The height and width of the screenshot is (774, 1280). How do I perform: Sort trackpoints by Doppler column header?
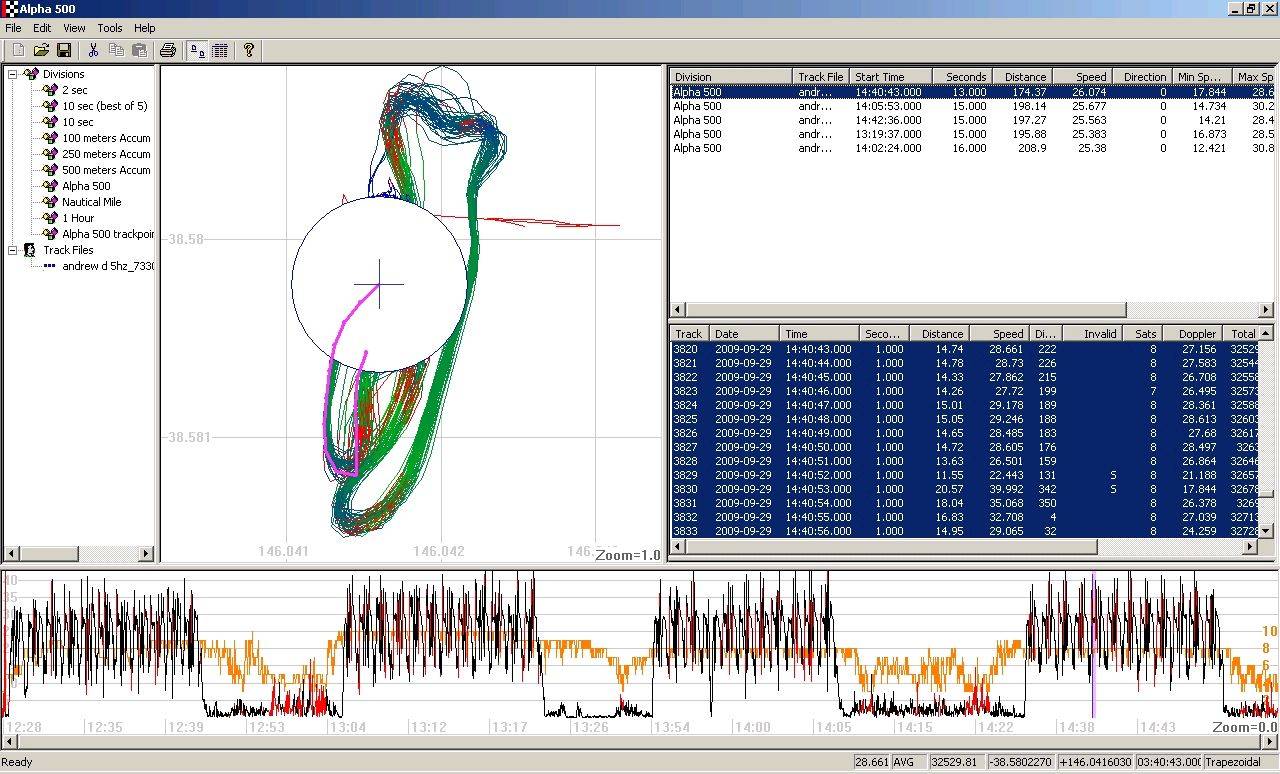coord(1197,334)
